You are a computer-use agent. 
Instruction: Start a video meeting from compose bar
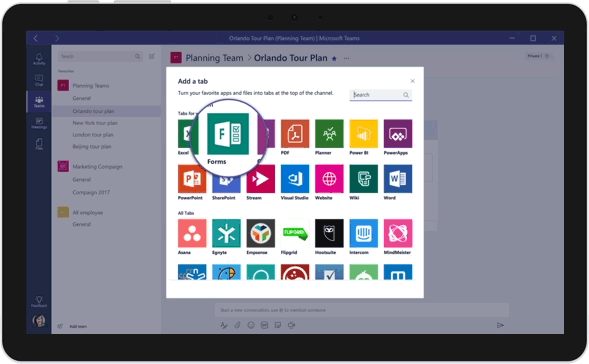[x=291, y=325]
